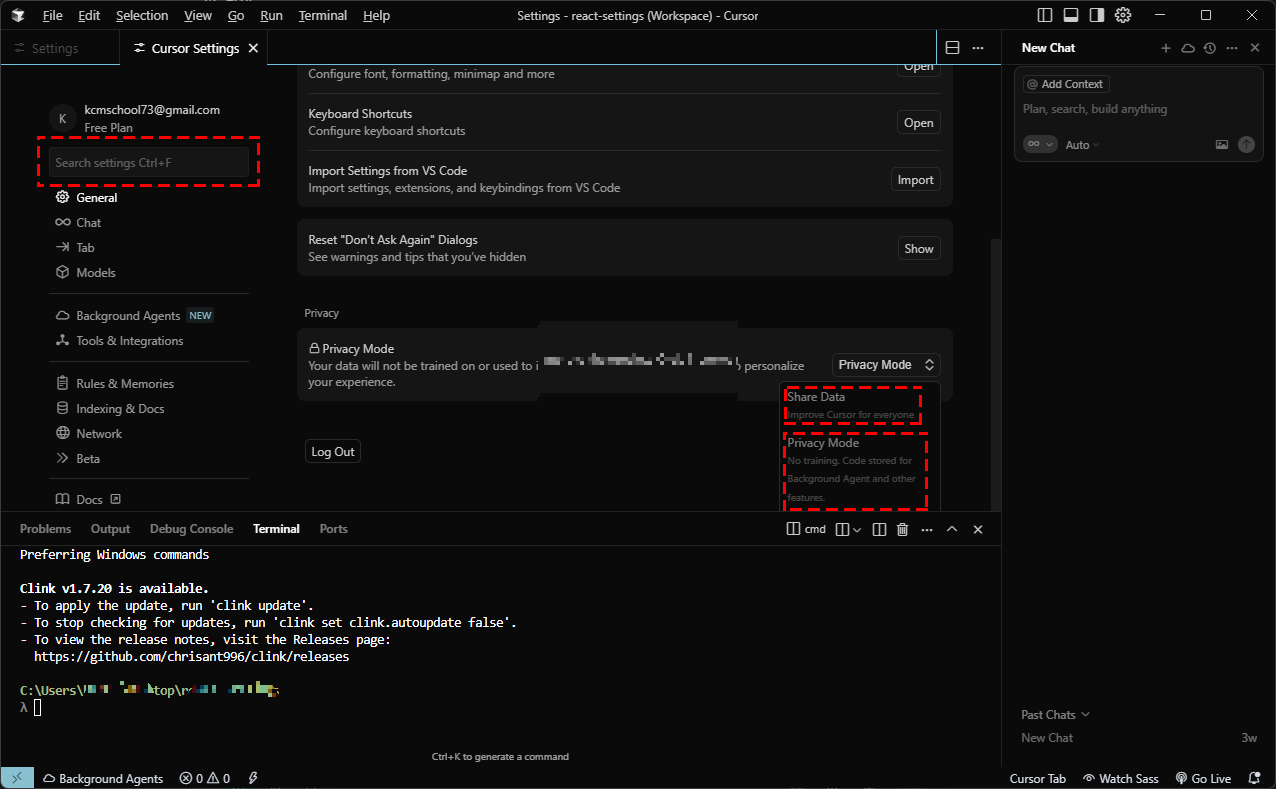
Task: Open the Auto model dropdown
Action: tap(1082, 145)
